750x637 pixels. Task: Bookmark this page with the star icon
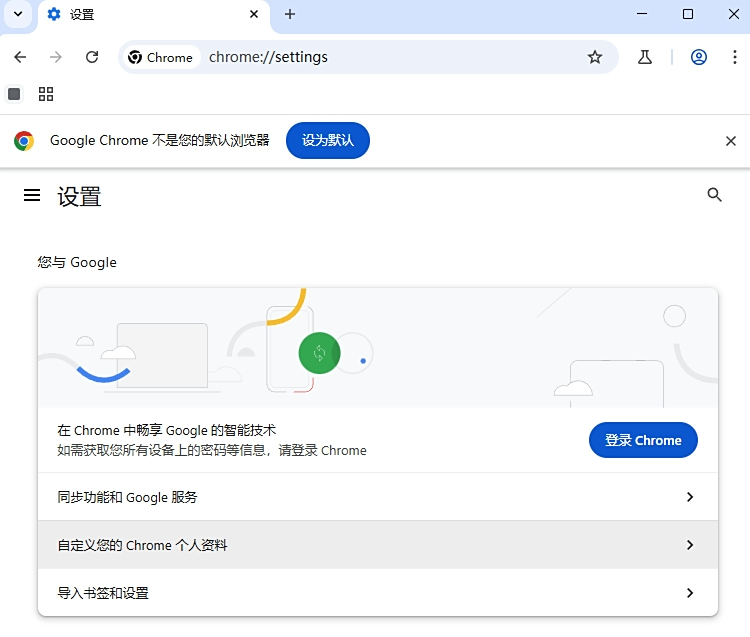click(x=595, y=57)
